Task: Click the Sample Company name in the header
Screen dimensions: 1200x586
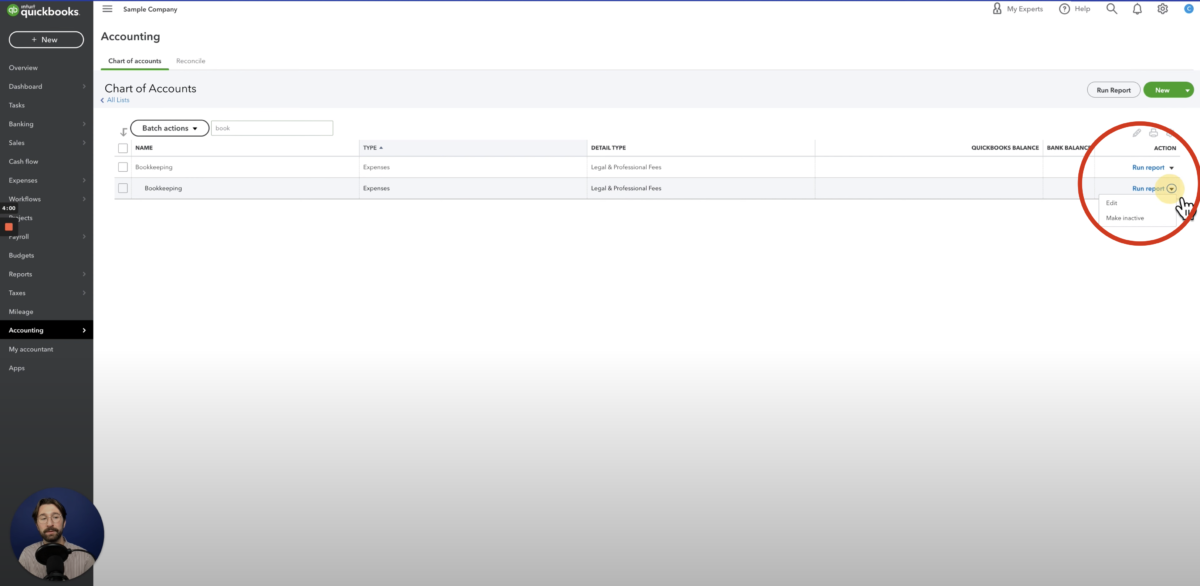Action: click(x=150, y=9)
